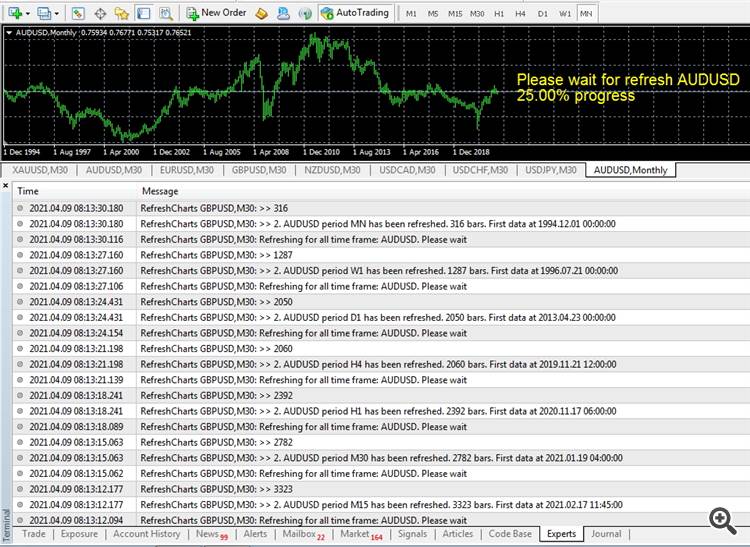Toggle the Terminal panel toolbar icon
Viewport: 750px width, 547px height.
pos(143,13)
